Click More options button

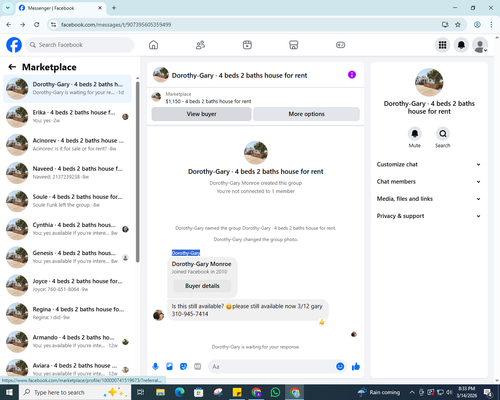point(306,114)
